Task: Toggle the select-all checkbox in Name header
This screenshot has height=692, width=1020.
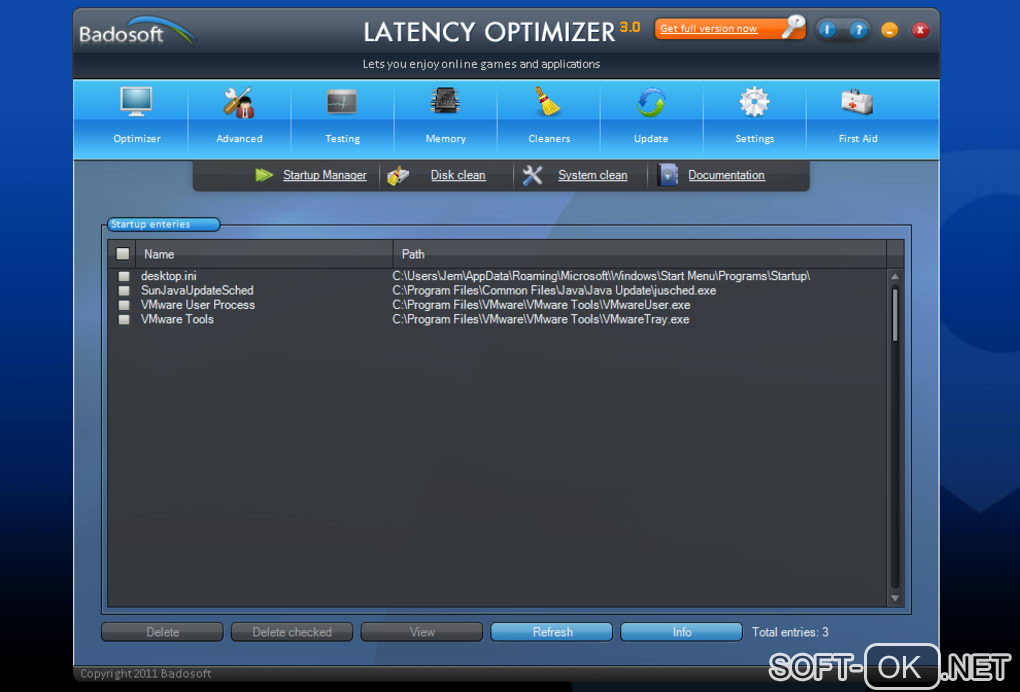Action: [x=122, y=254]
